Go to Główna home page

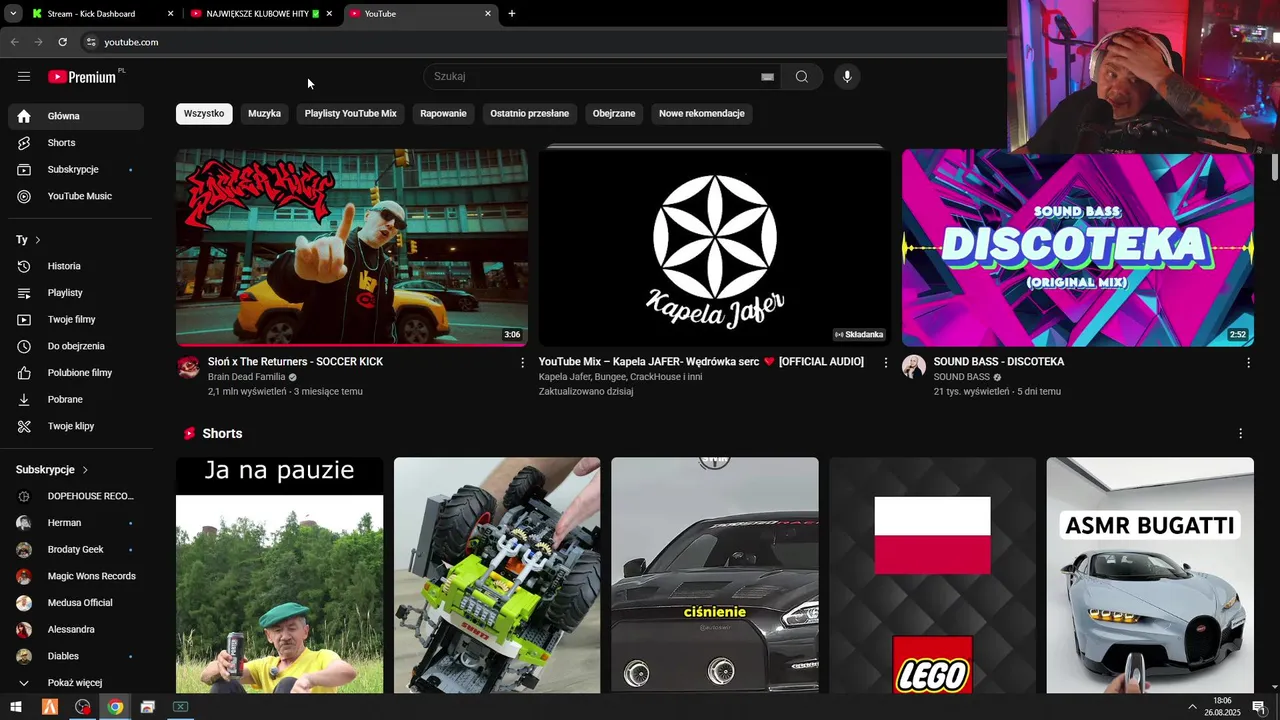pos(76,116)
